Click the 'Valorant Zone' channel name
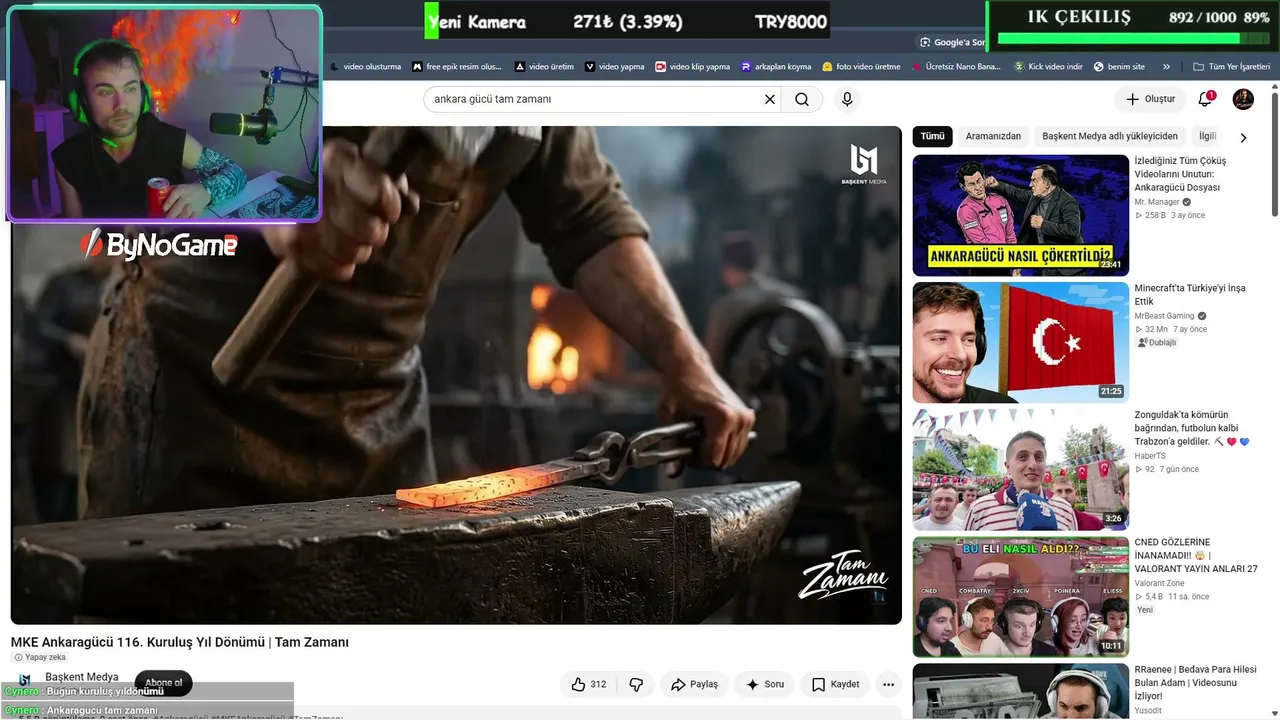Viewport: 1280px width, 720px height. [1159, 583]
